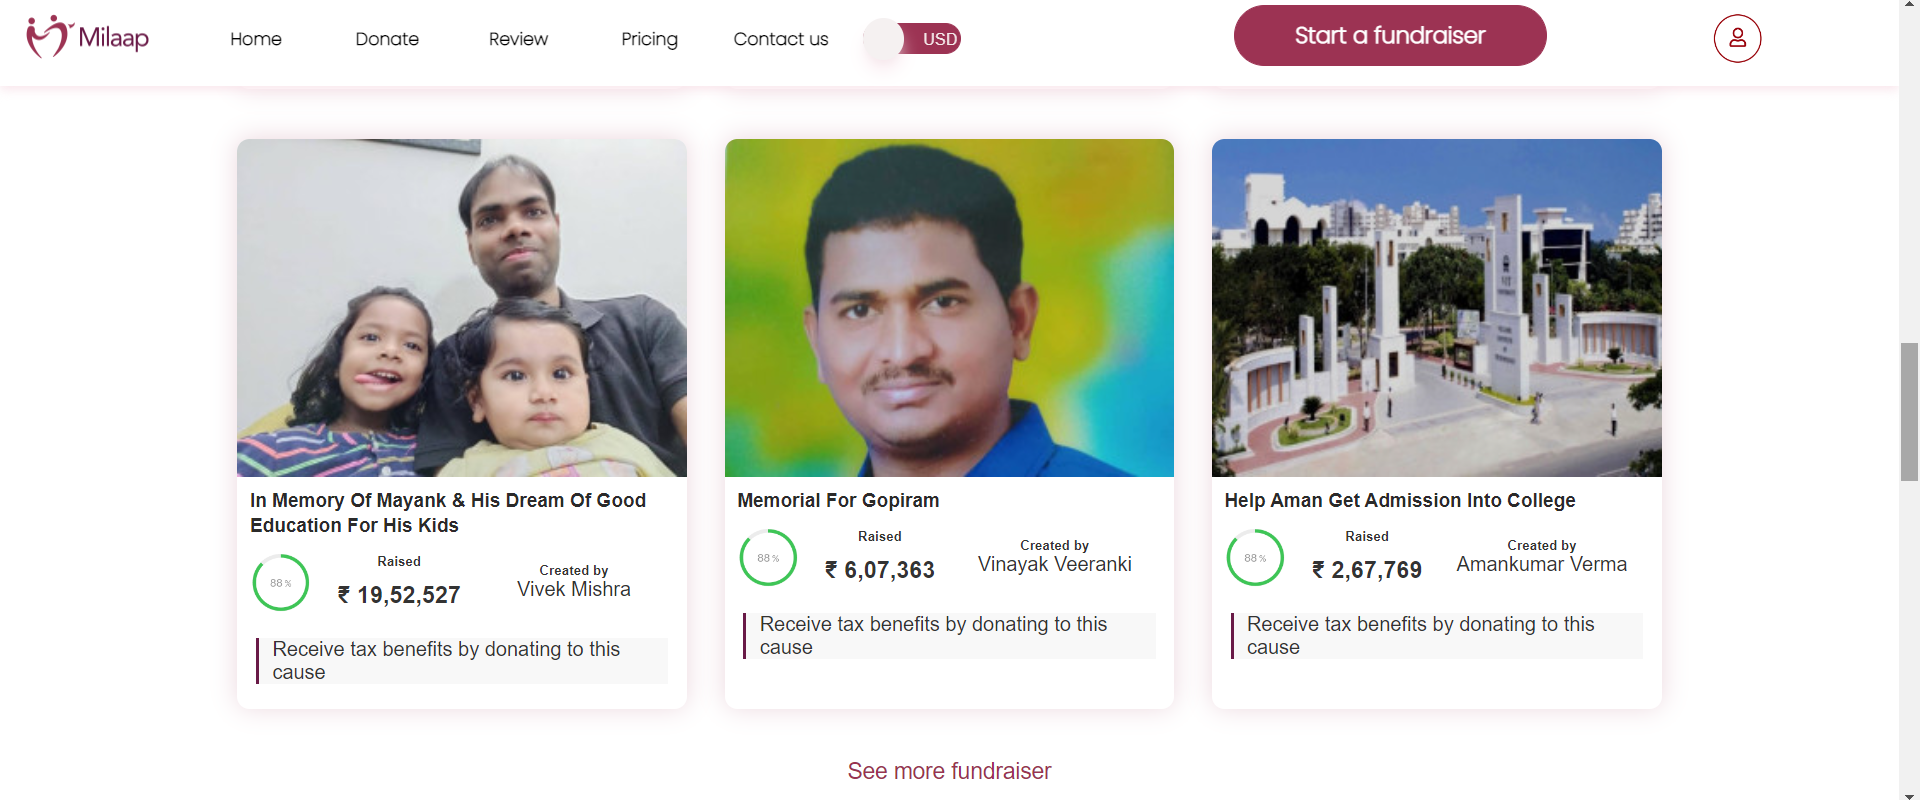Open the Contact us page
1920x800 pixels.
pos(781,39)
